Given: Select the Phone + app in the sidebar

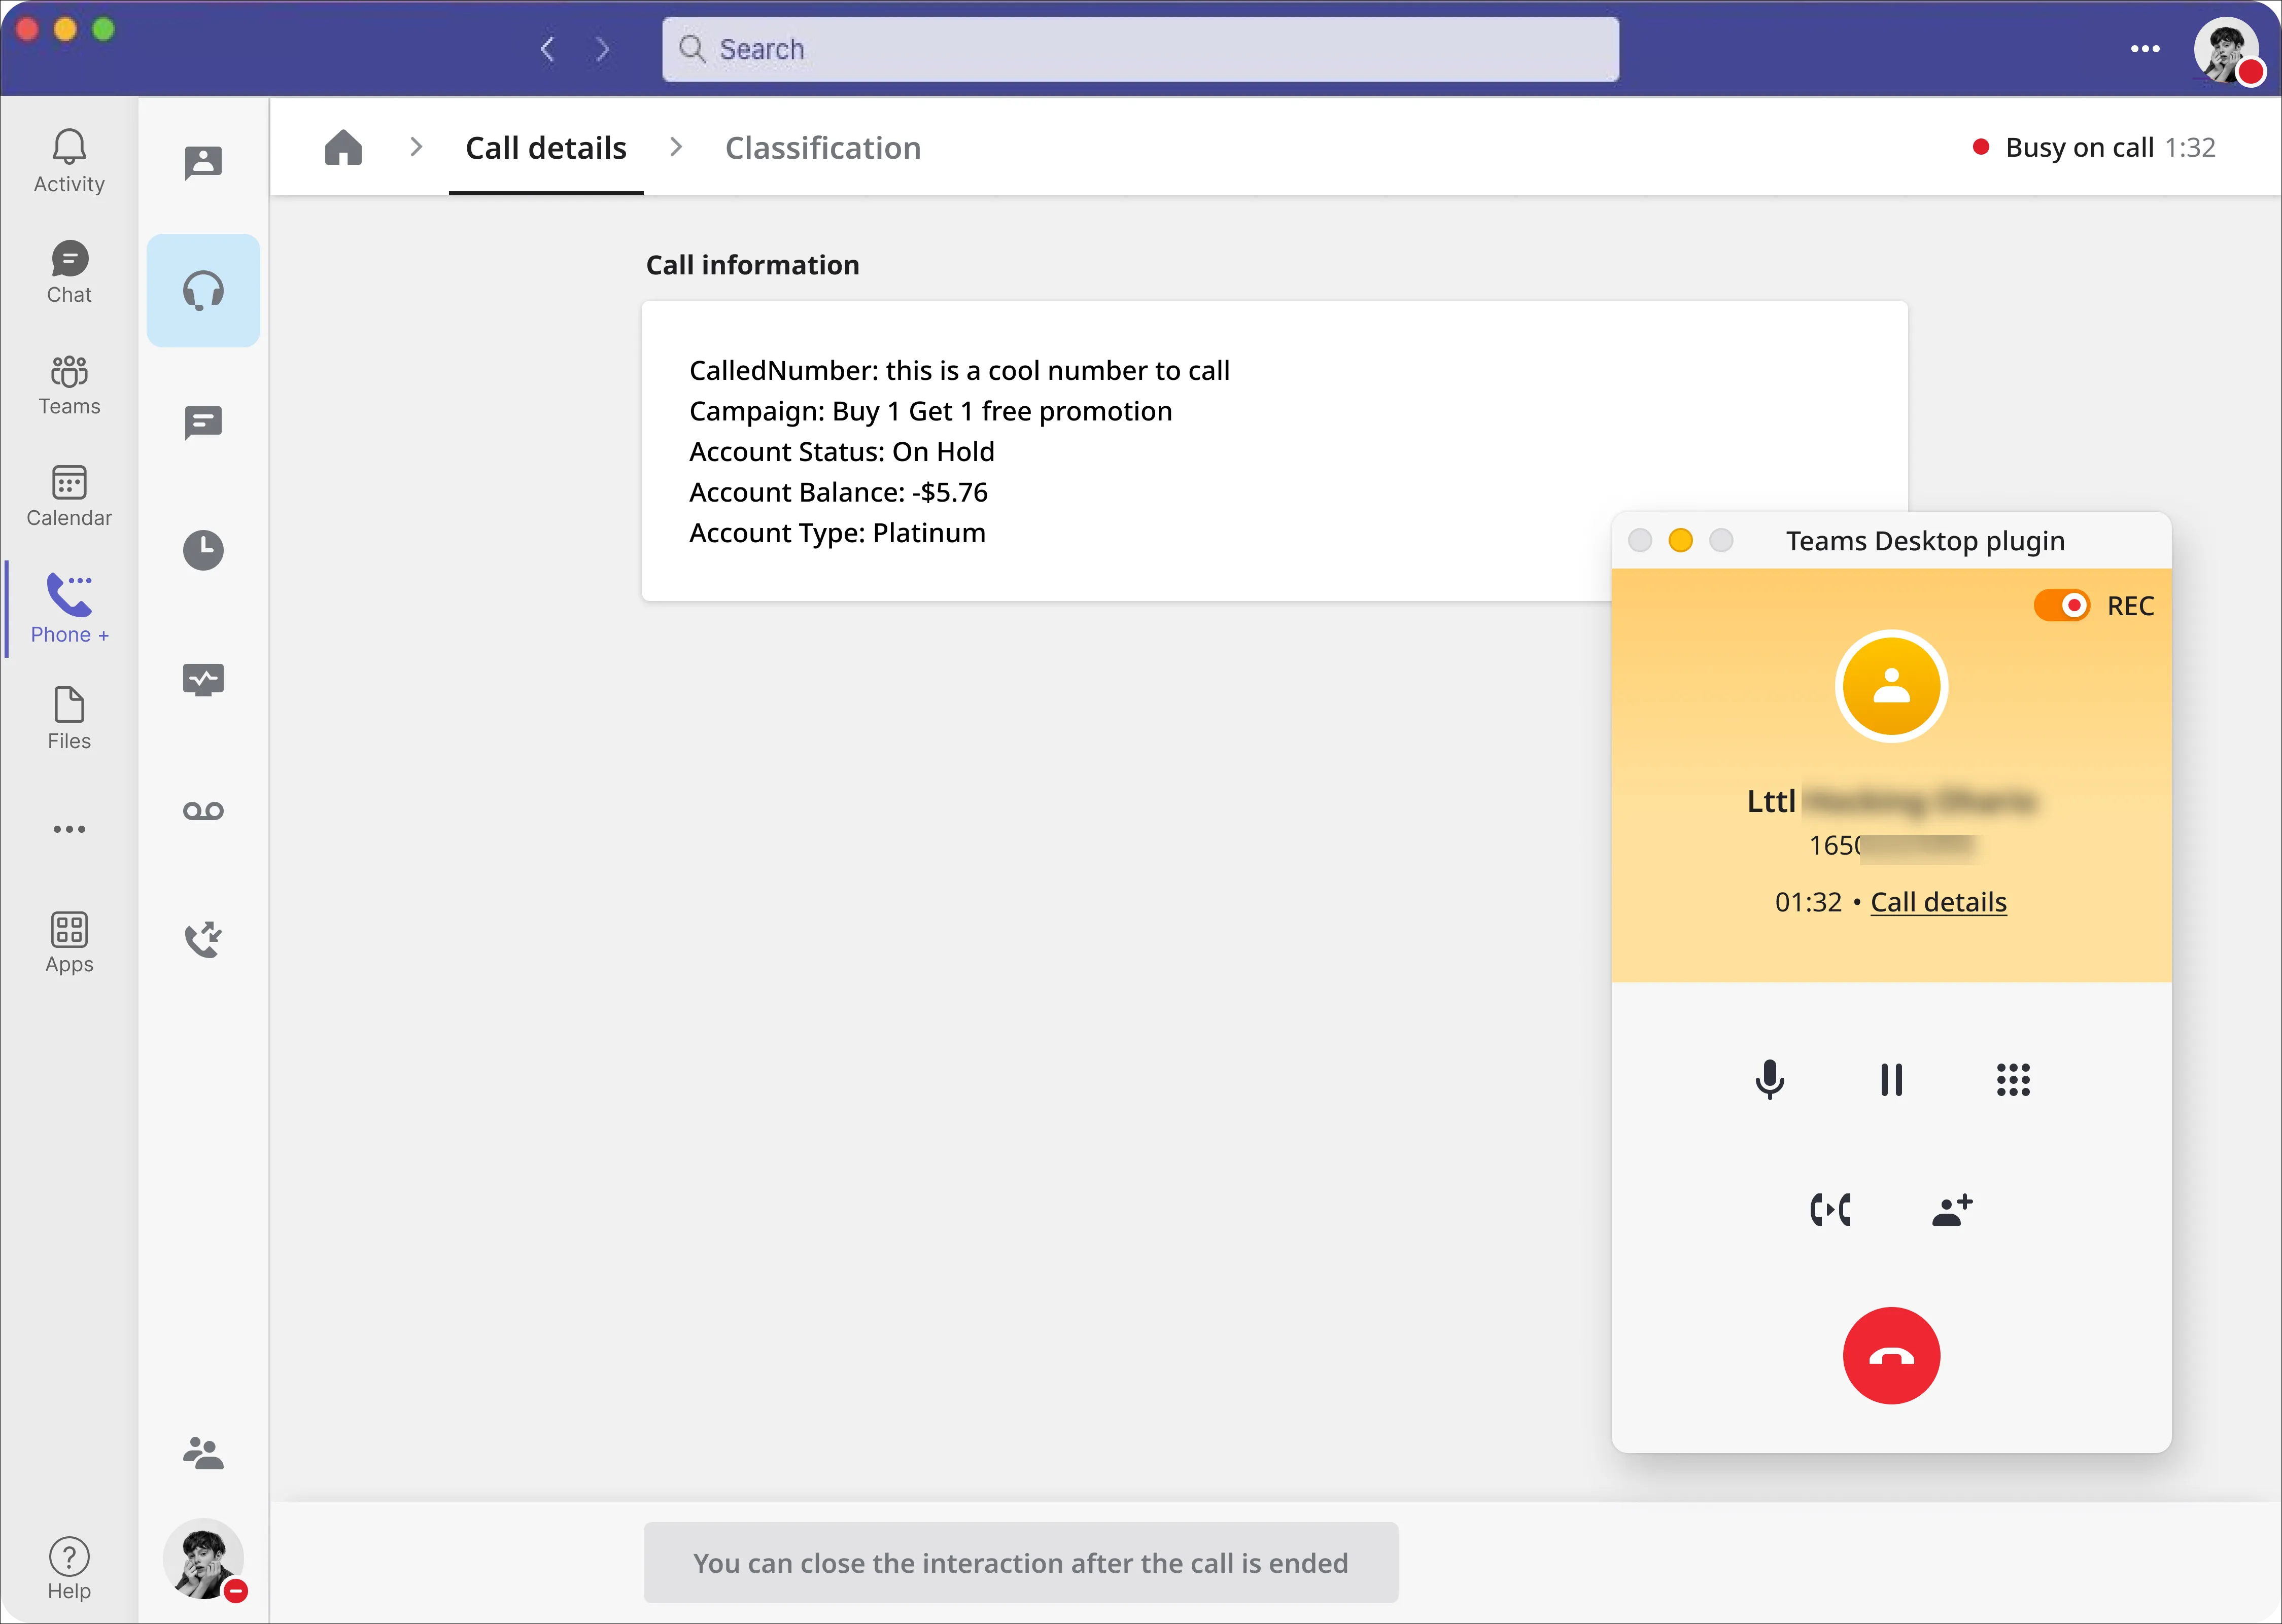Looking at the screenshot, I should [x=69, y=608].
